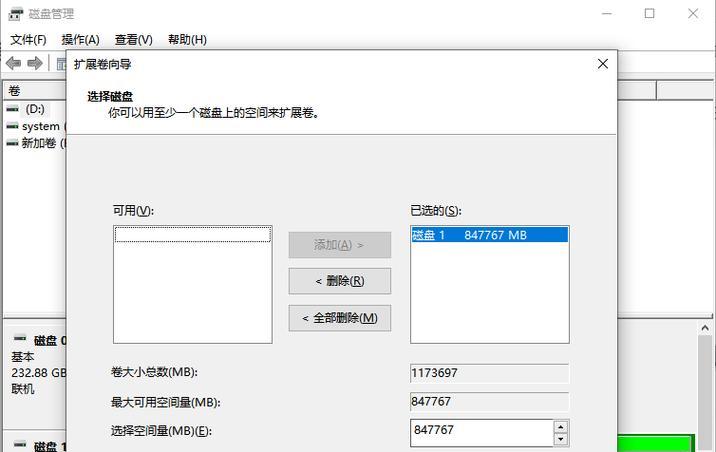The width and height of the screenshot is (716, 452).
Task: Click the 磁盘管理 title bar app icon
Action: (x=16, y=14)
